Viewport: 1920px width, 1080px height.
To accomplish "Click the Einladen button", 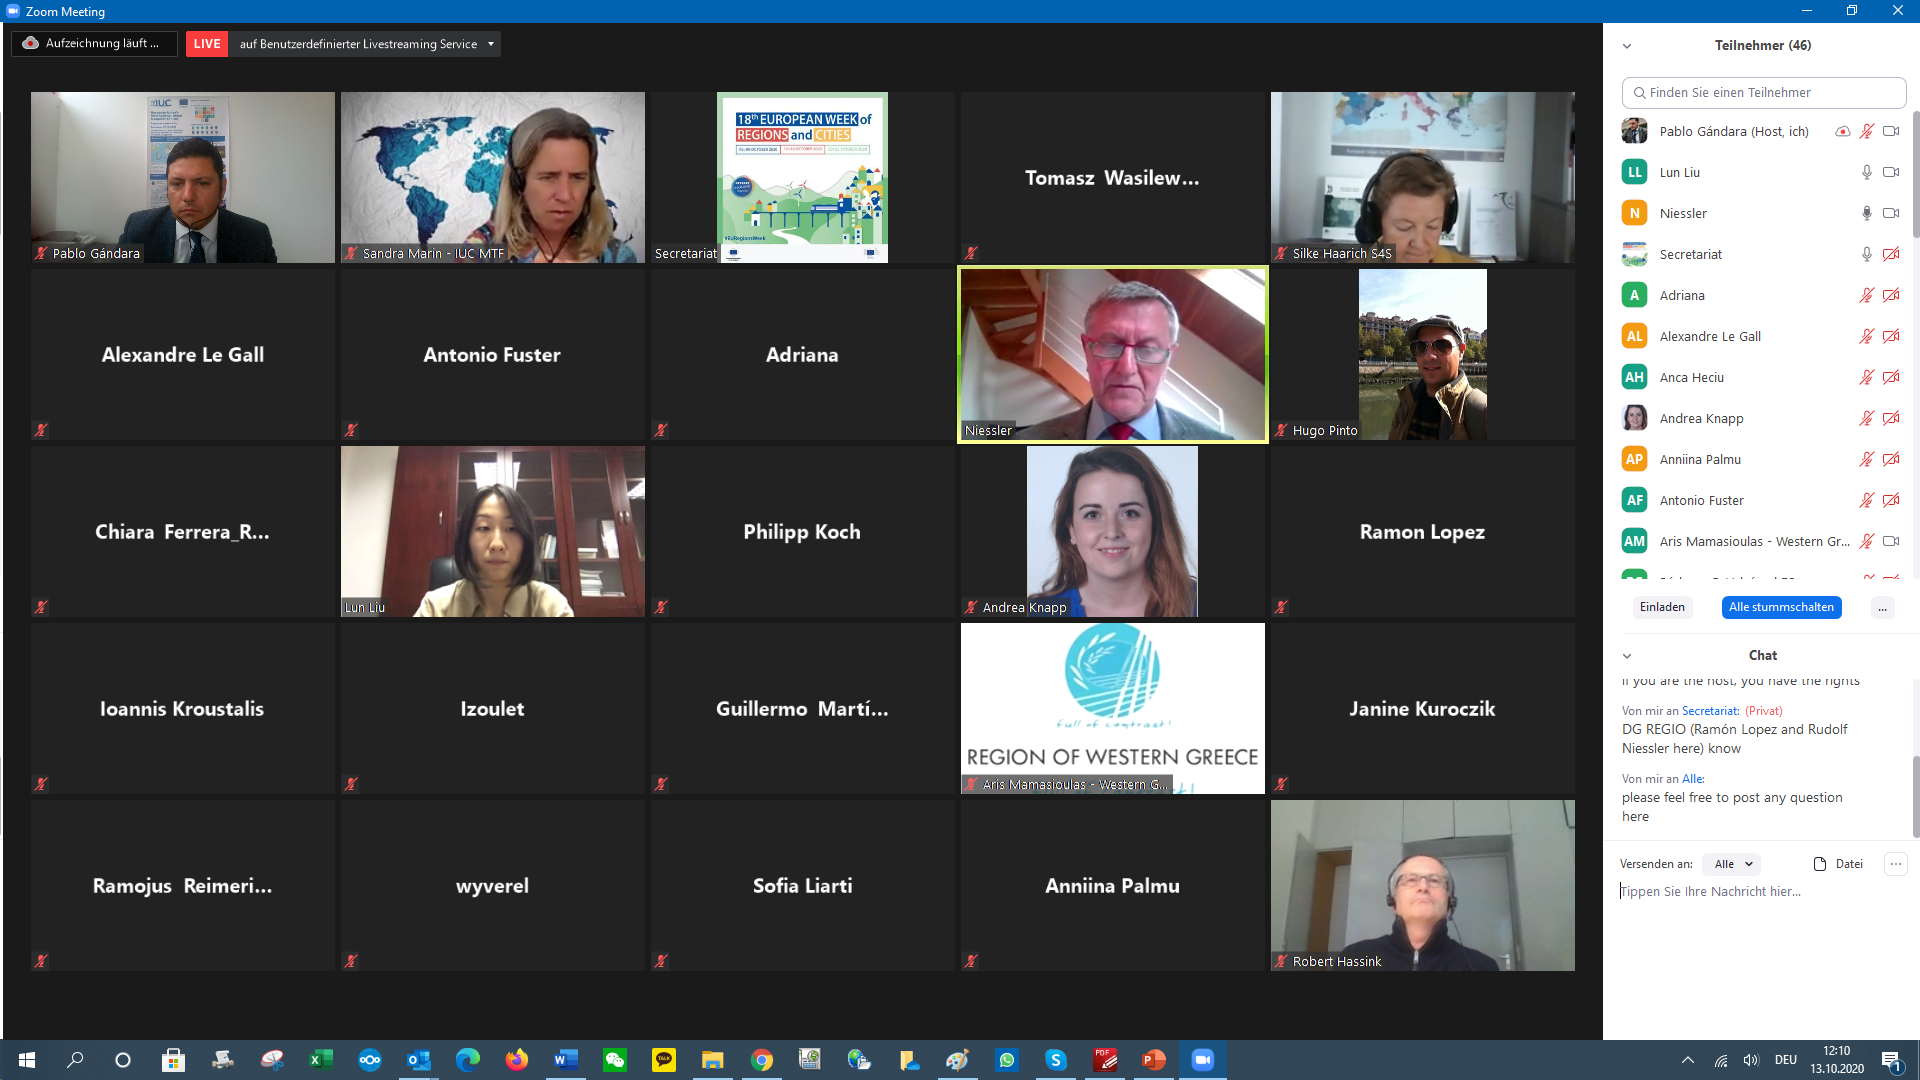I will click(1662, 607).
